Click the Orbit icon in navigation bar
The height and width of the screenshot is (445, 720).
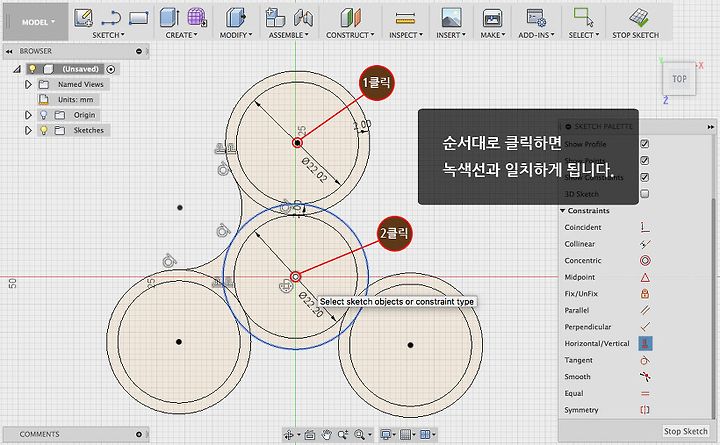pyautogui.click(x=289, y=434)
